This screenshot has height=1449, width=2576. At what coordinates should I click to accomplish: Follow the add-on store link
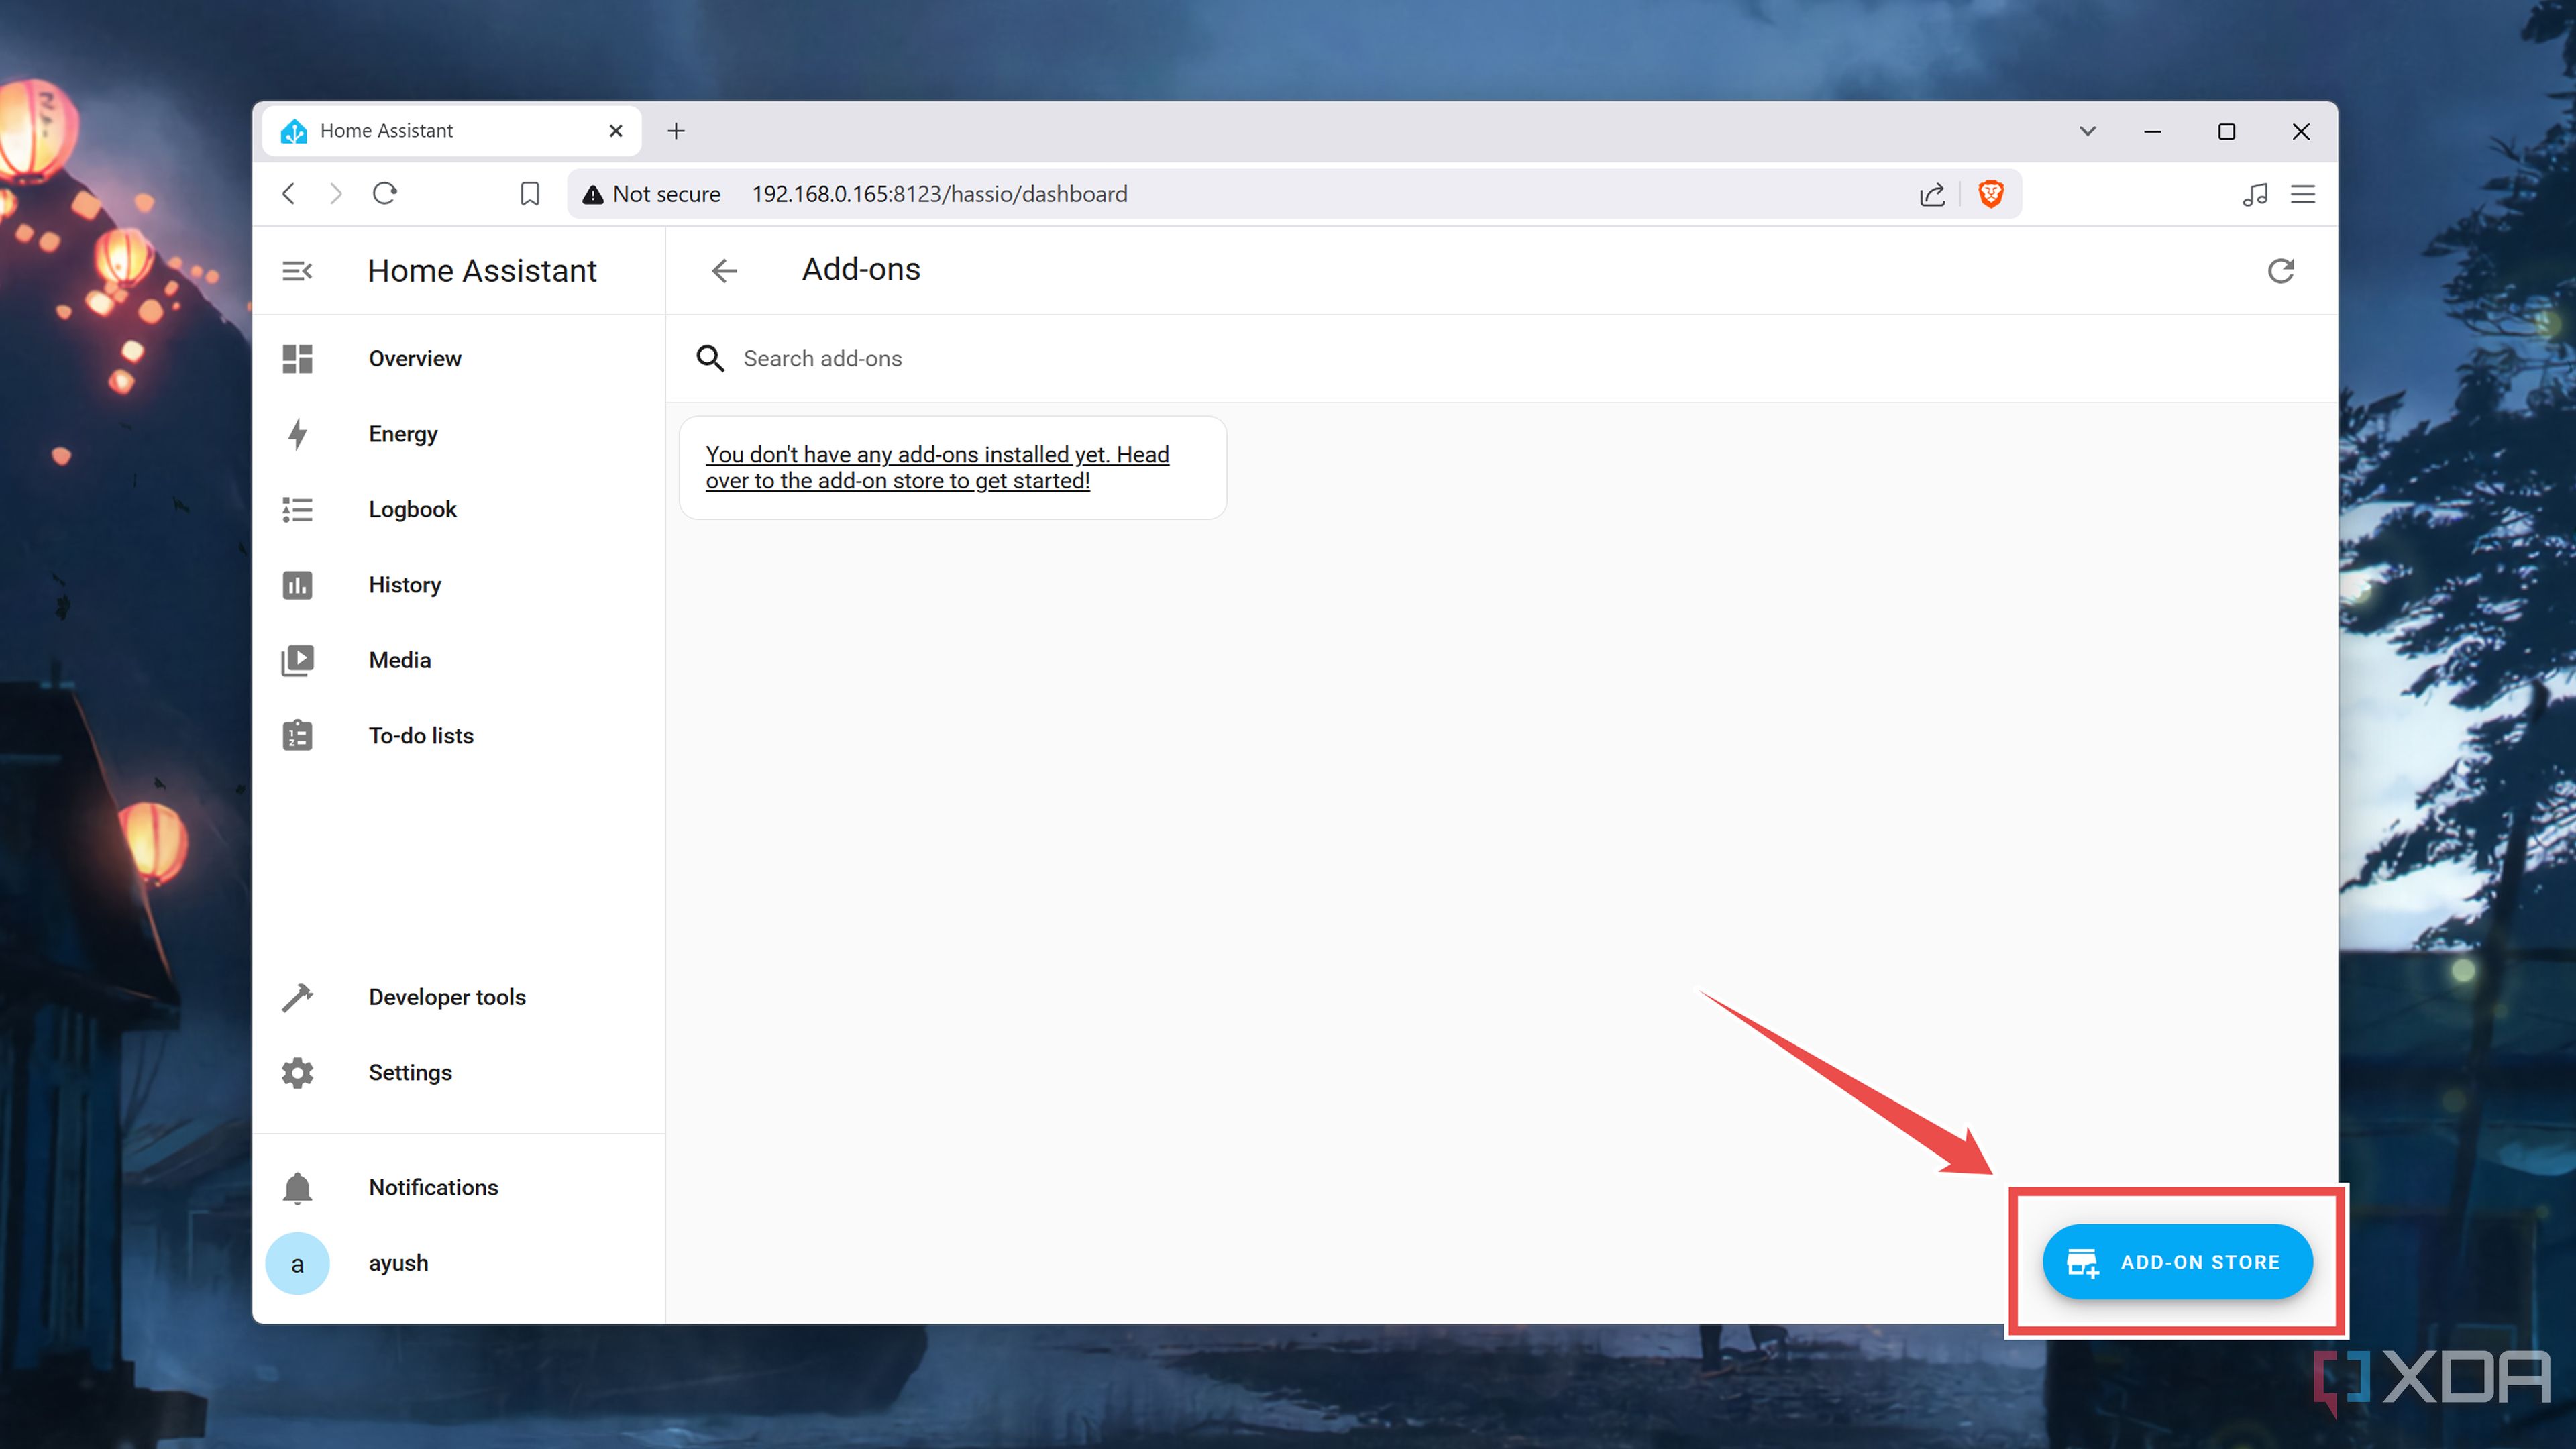pos(937,467)
